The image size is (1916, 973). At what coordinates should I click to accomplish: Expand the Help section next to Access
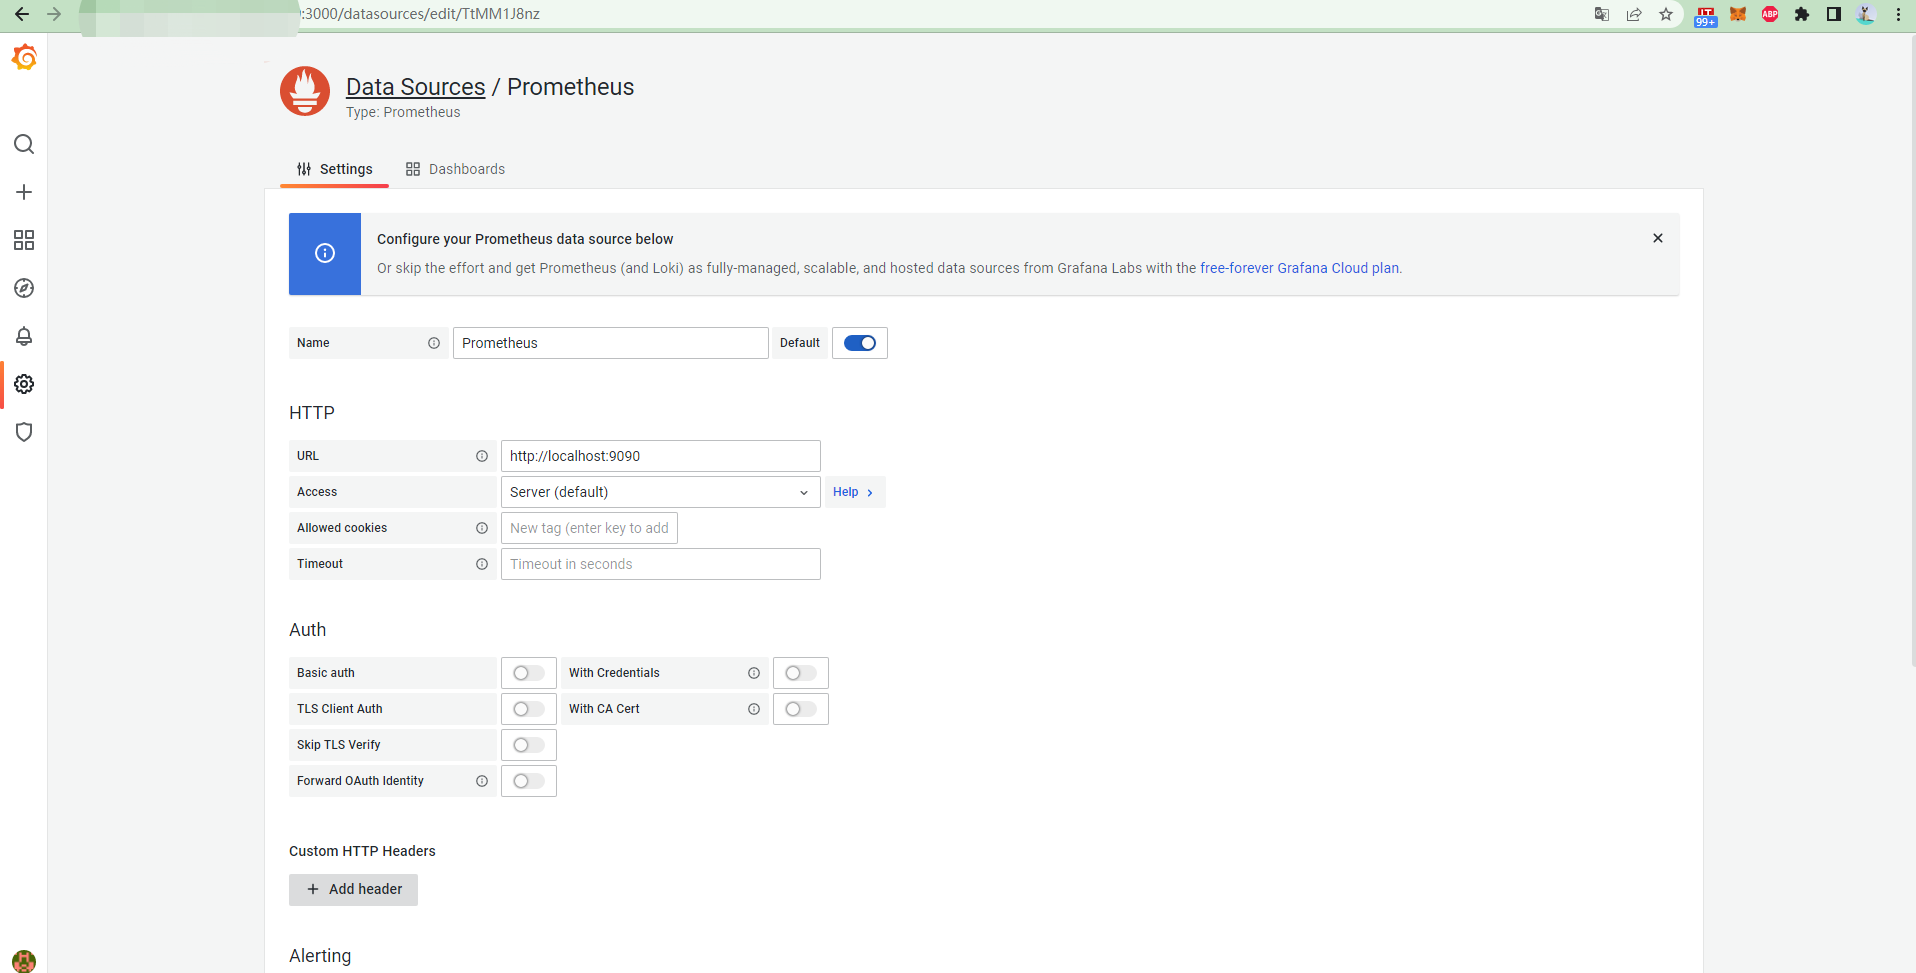[x=854, y=492]
